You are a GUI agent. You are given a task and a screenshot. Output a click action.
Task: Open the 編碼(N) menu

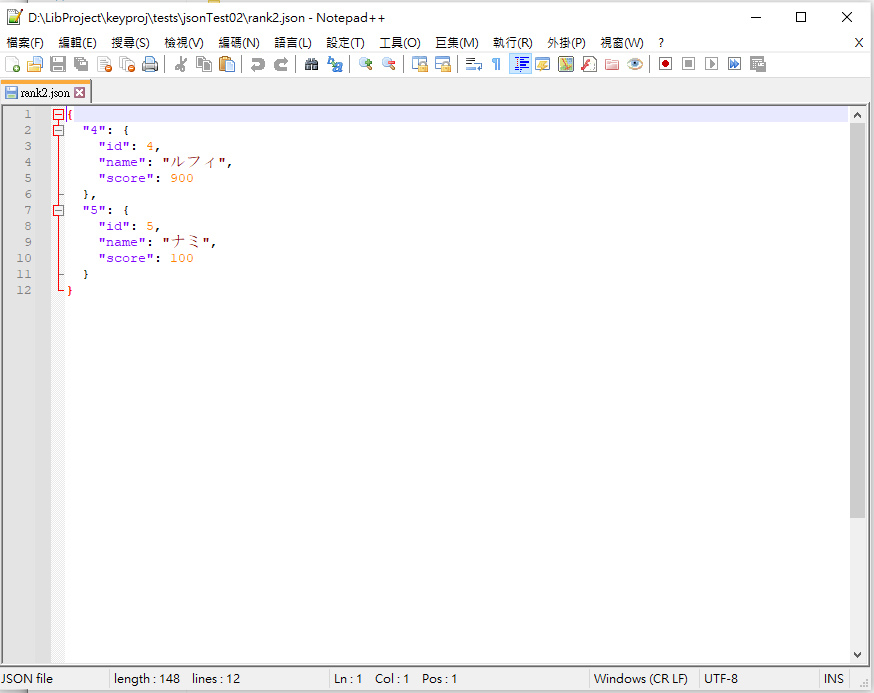(x=238, y=43)
